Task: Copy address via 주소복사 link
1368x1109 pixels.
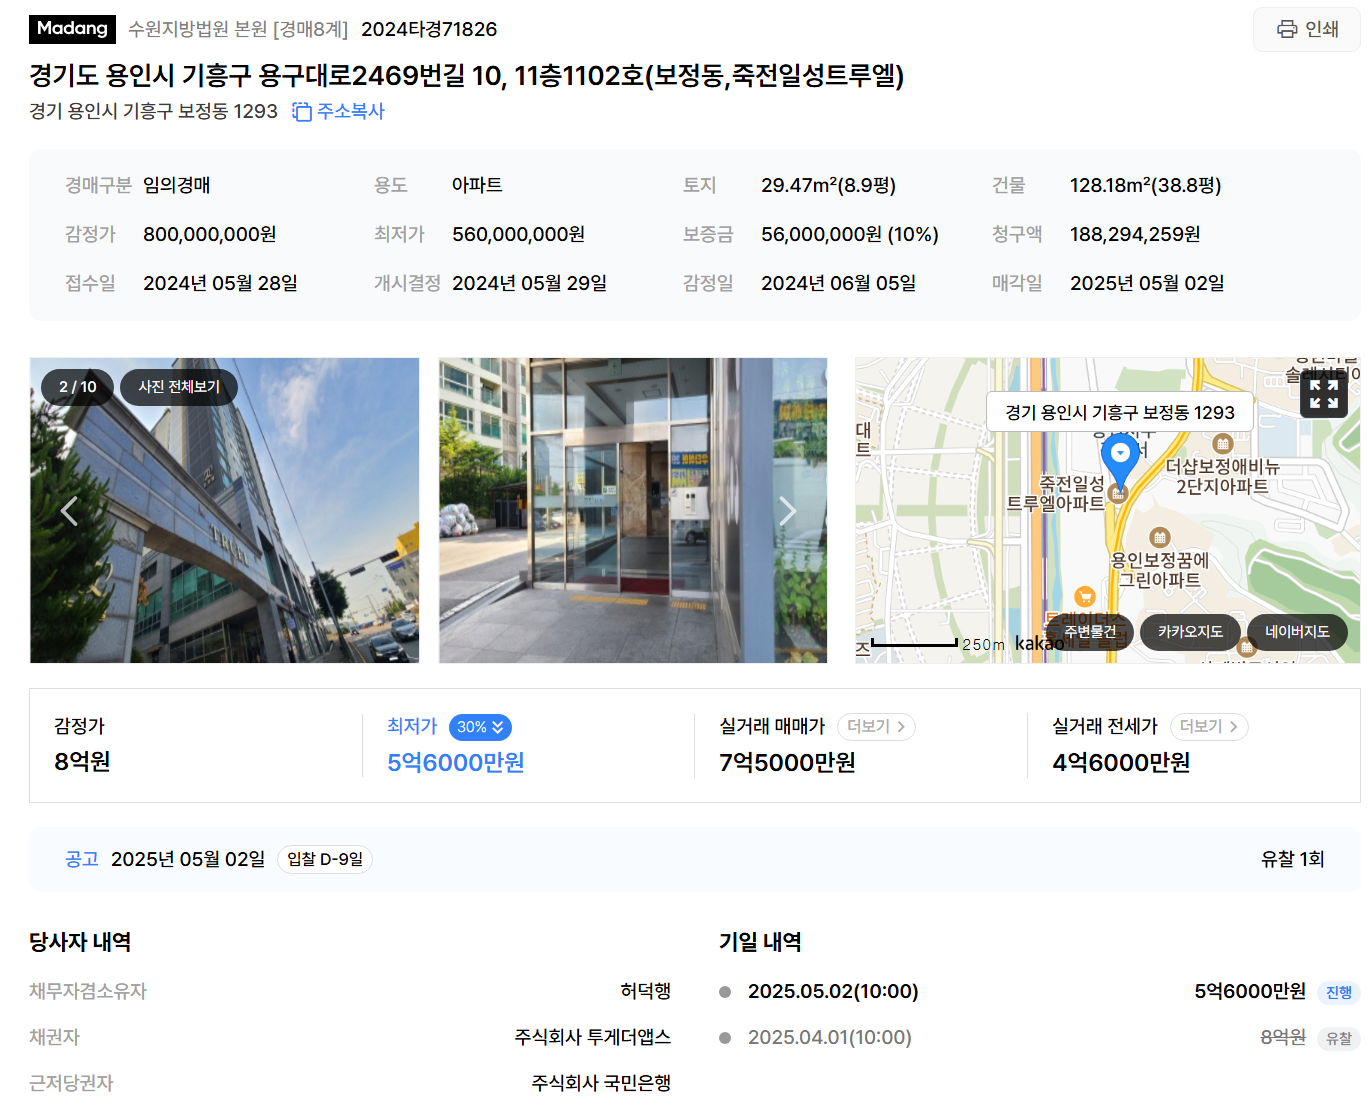Action: point(350,111)
